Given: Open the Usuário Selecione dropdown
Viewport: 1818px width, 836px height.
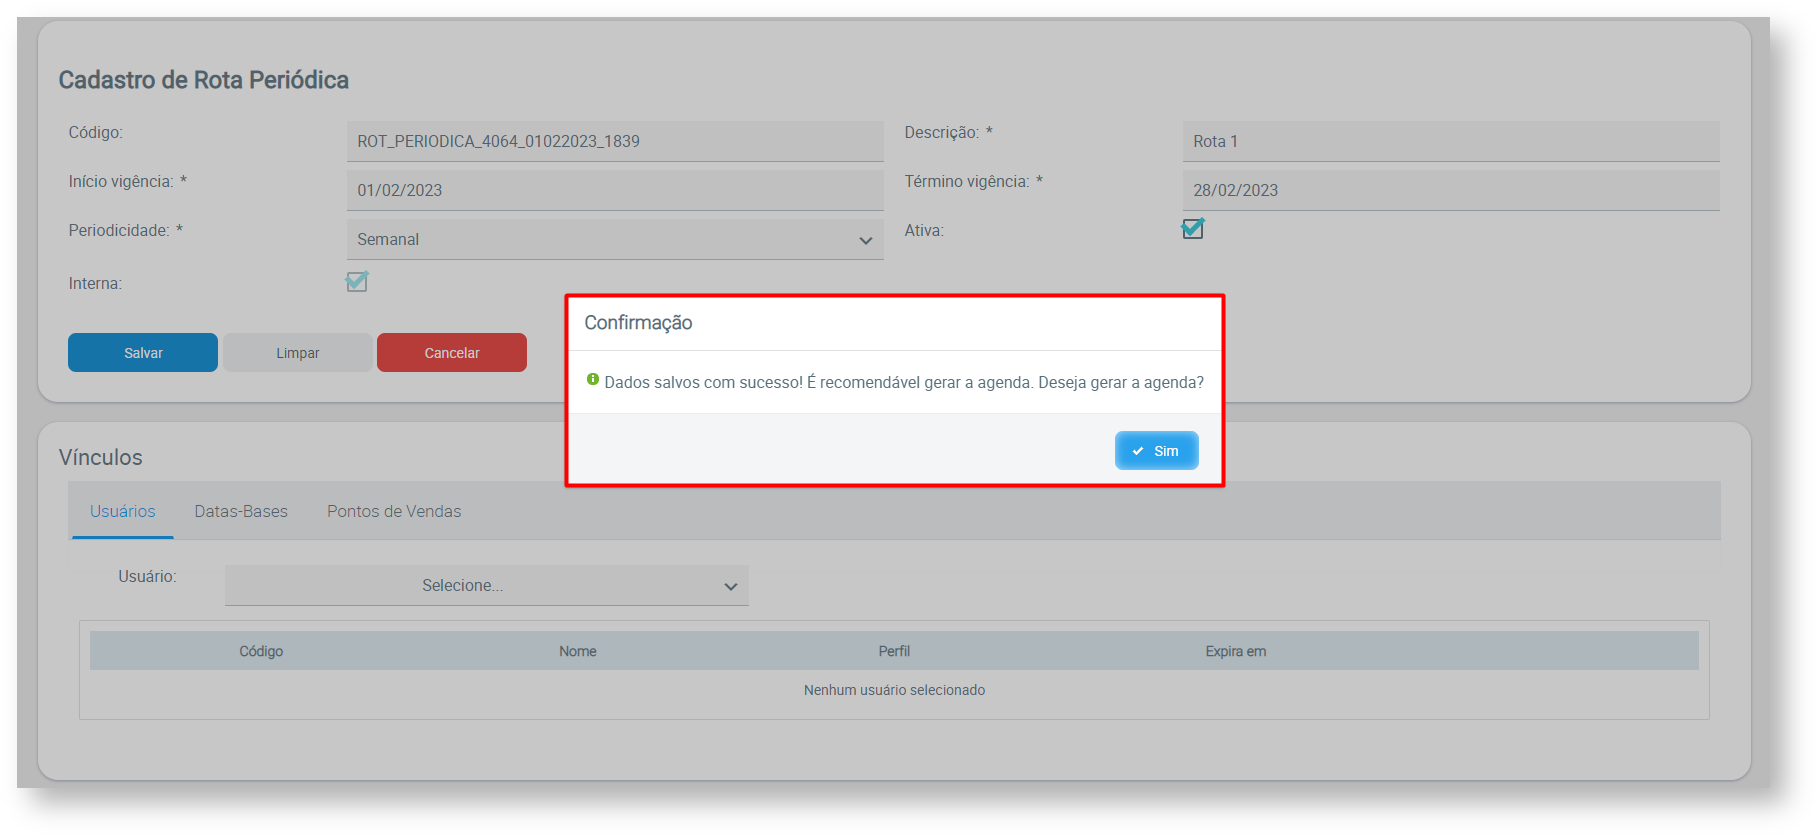Looking at the screenshot, I should (x=487, y=586).
